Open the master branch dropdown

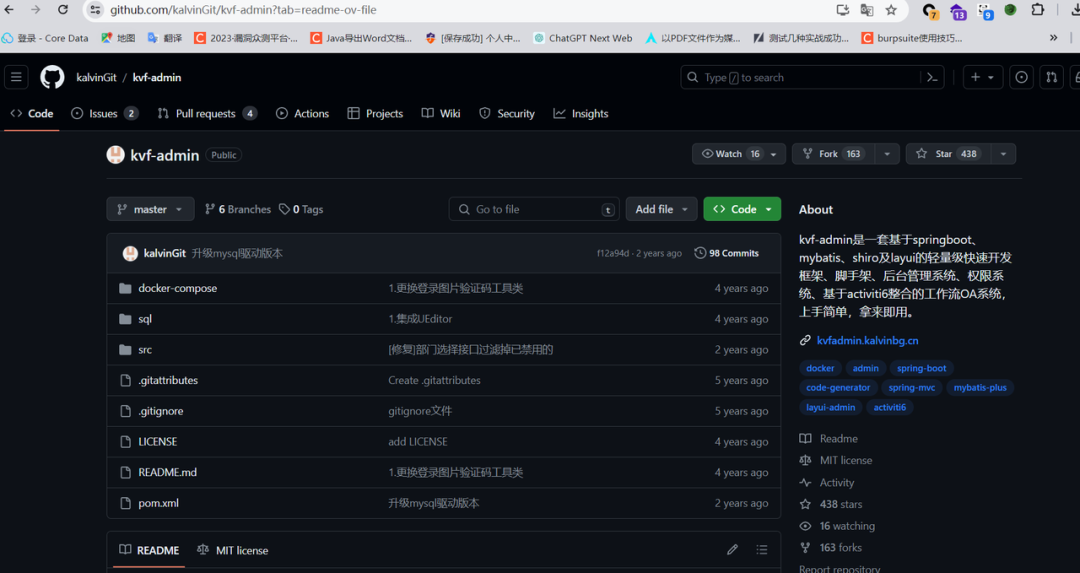[150, 209]
